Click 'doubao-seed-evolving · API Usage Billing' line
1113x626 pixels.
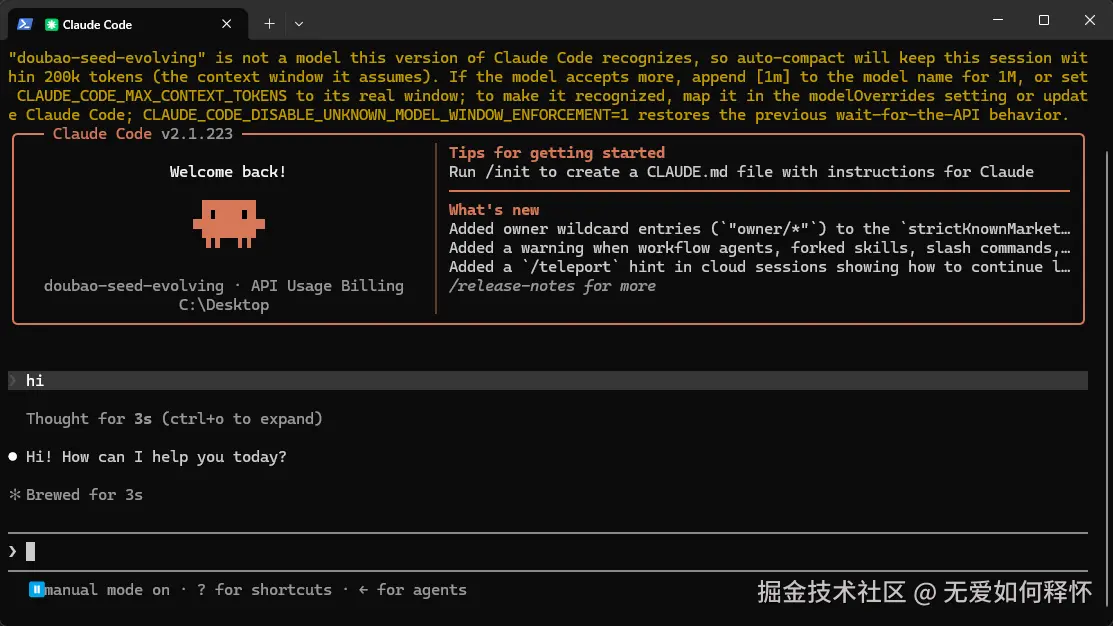point(224,286)
